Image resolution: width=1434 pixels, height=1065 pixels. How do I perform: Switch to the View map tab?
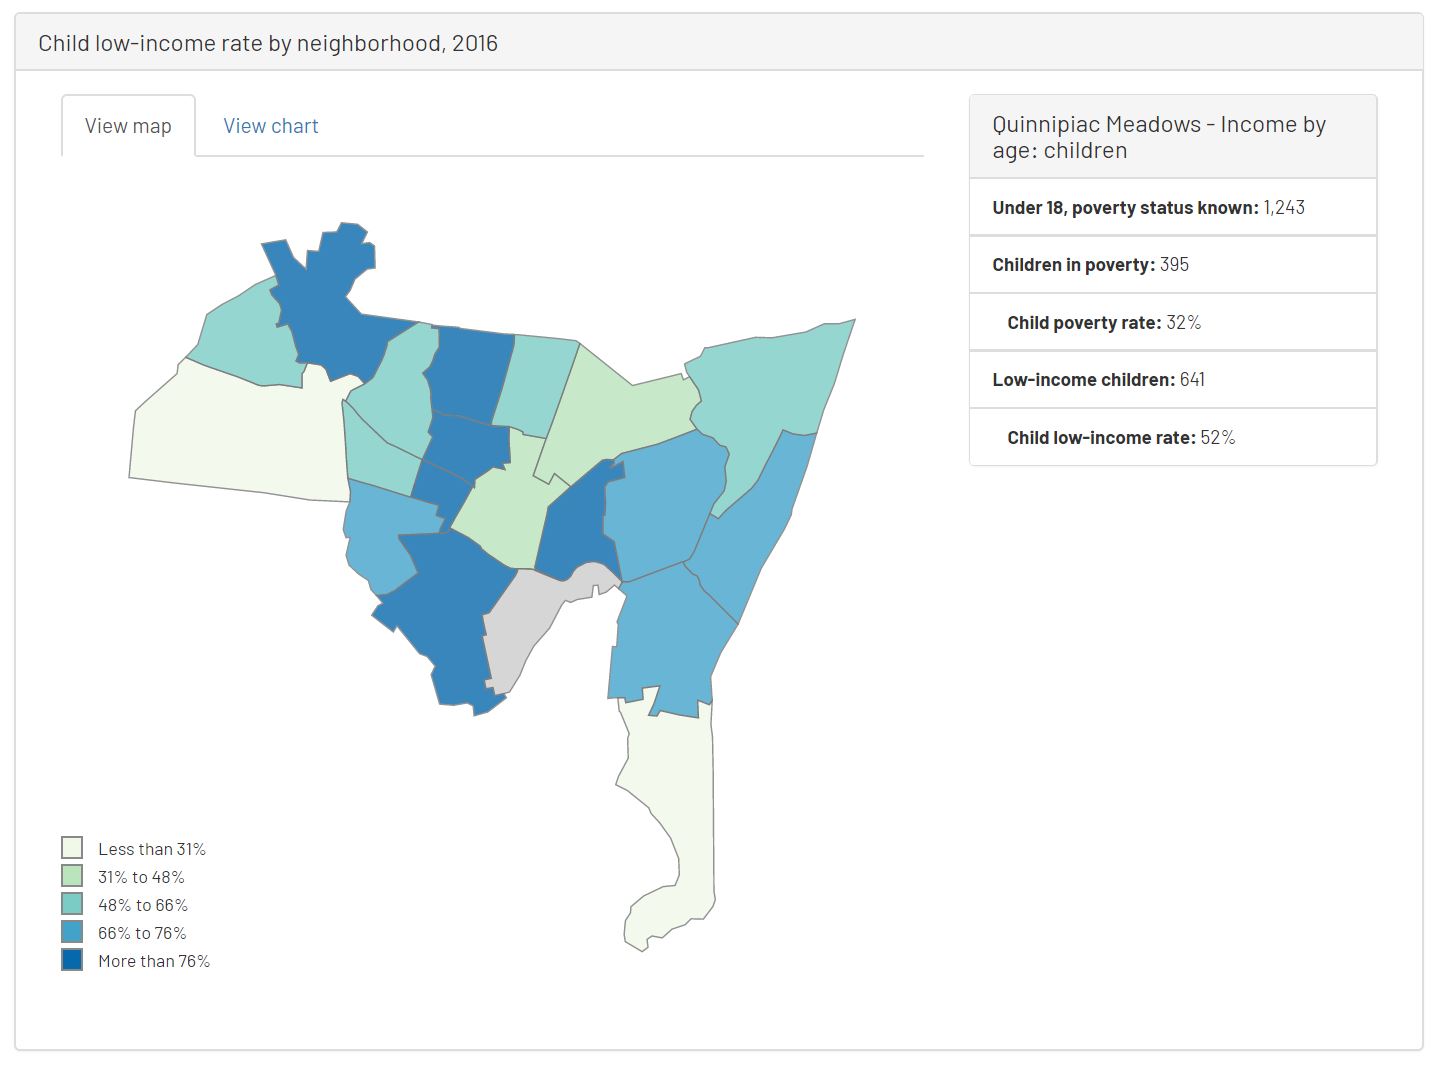tap(128, 125)
